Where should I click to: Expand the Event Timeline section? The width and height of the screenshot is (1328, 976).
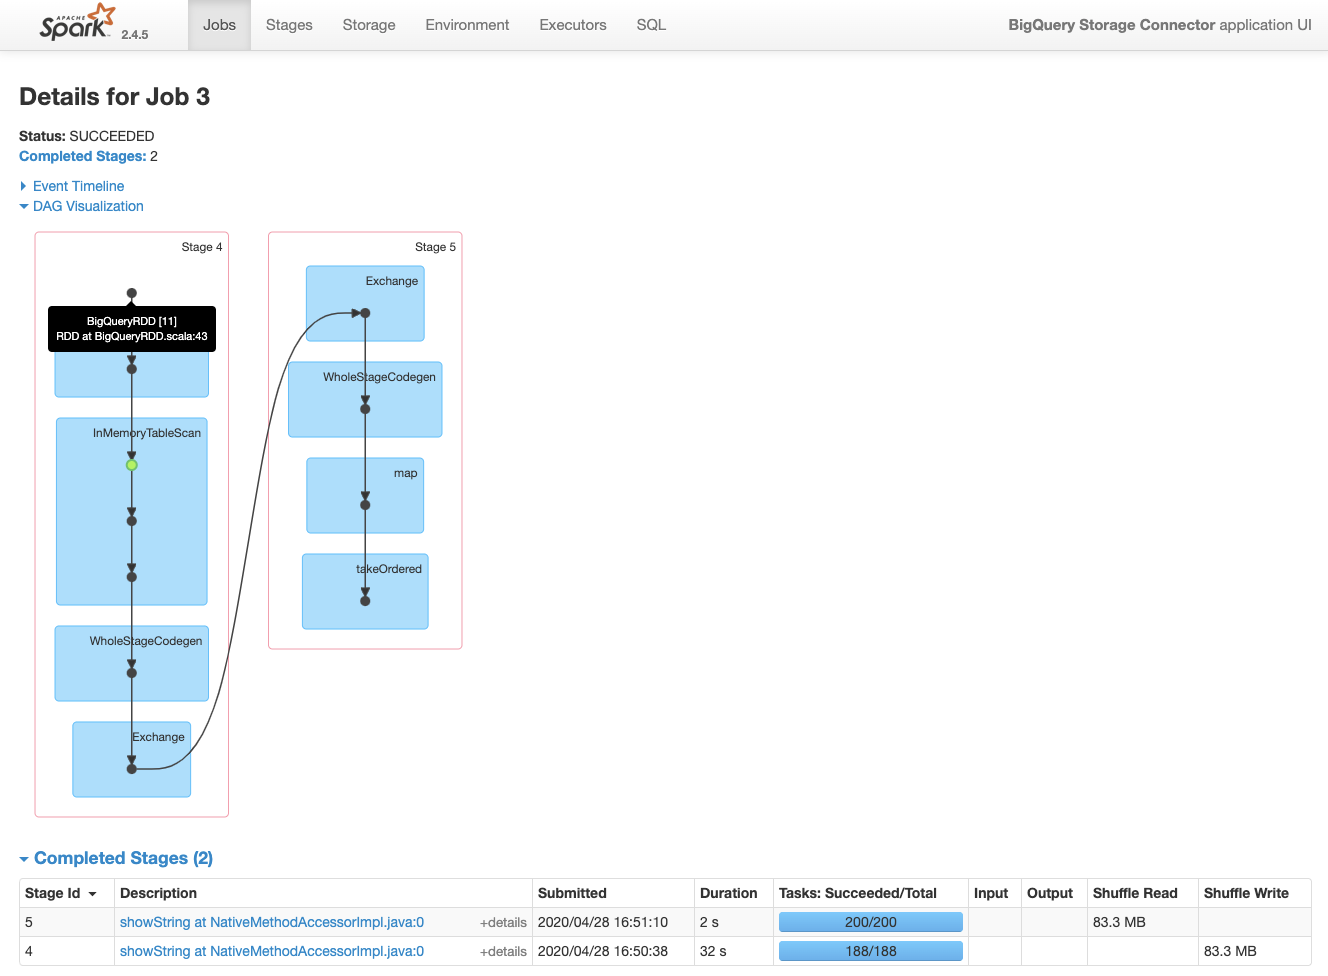pyautogui.click(x=79, y=186)
